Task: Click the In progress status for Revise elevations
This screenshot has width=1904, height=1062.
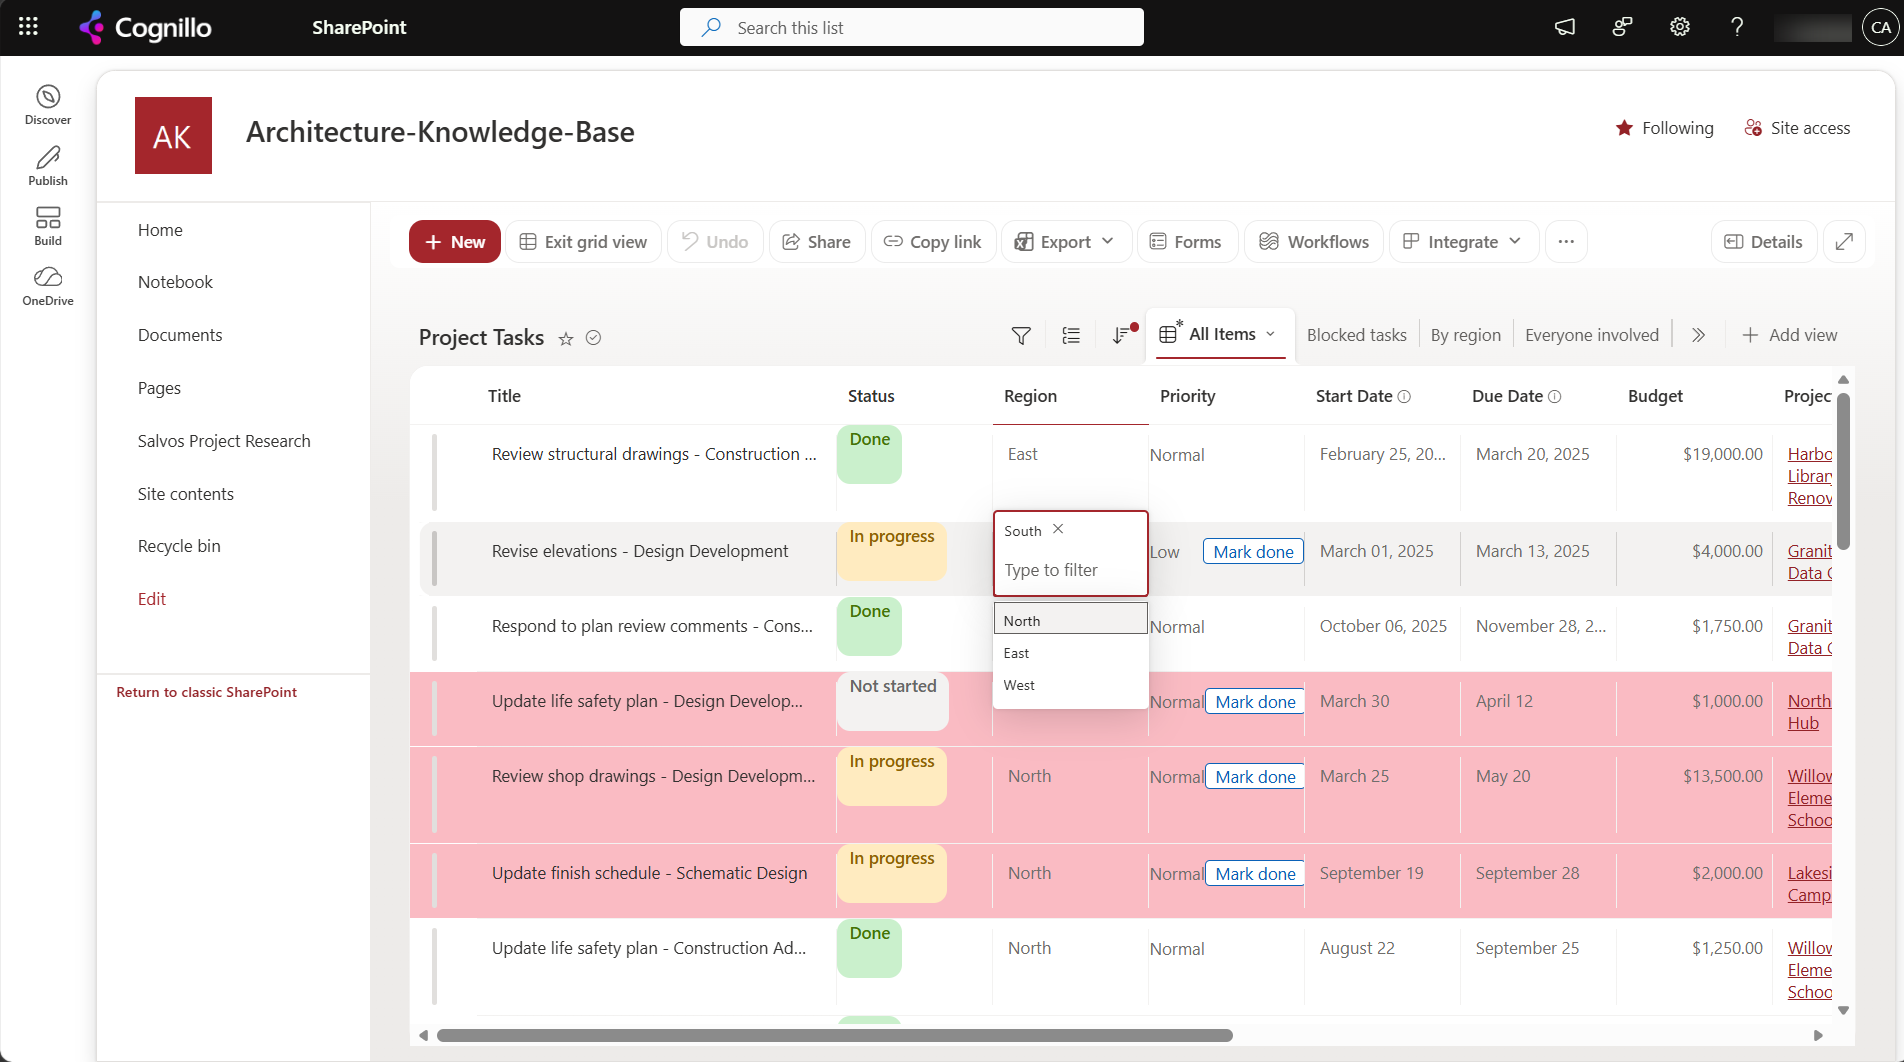Action: [x=892, y=552]
